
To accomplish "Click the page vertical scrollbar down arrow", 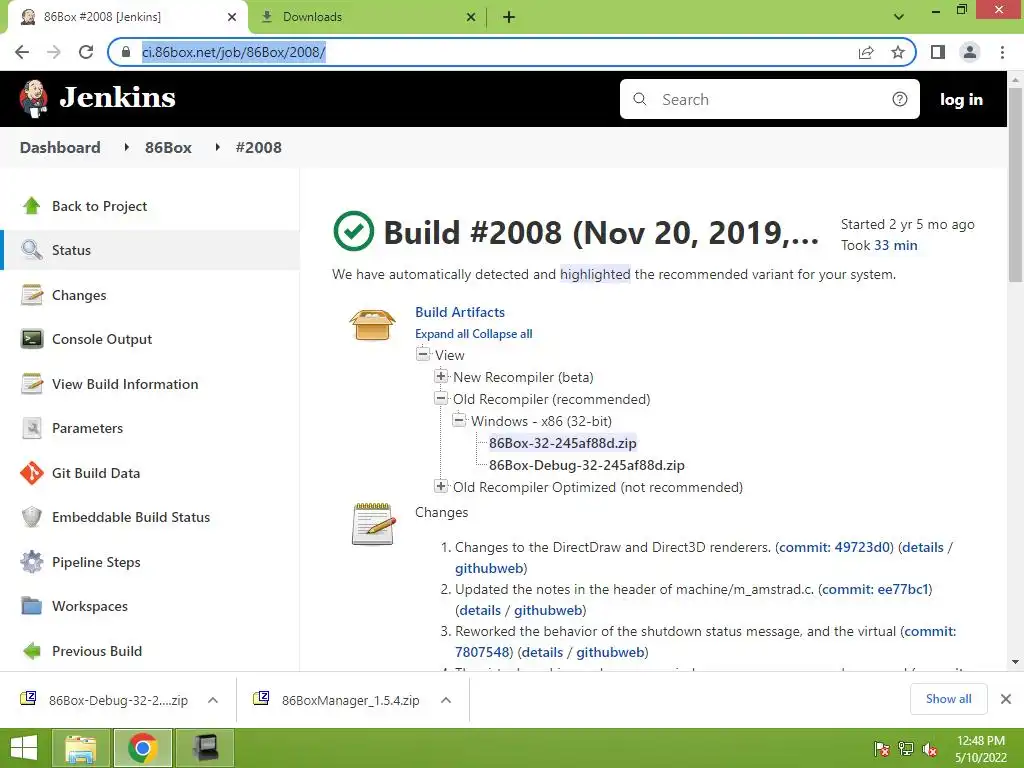I will (x=1016, y=662).
